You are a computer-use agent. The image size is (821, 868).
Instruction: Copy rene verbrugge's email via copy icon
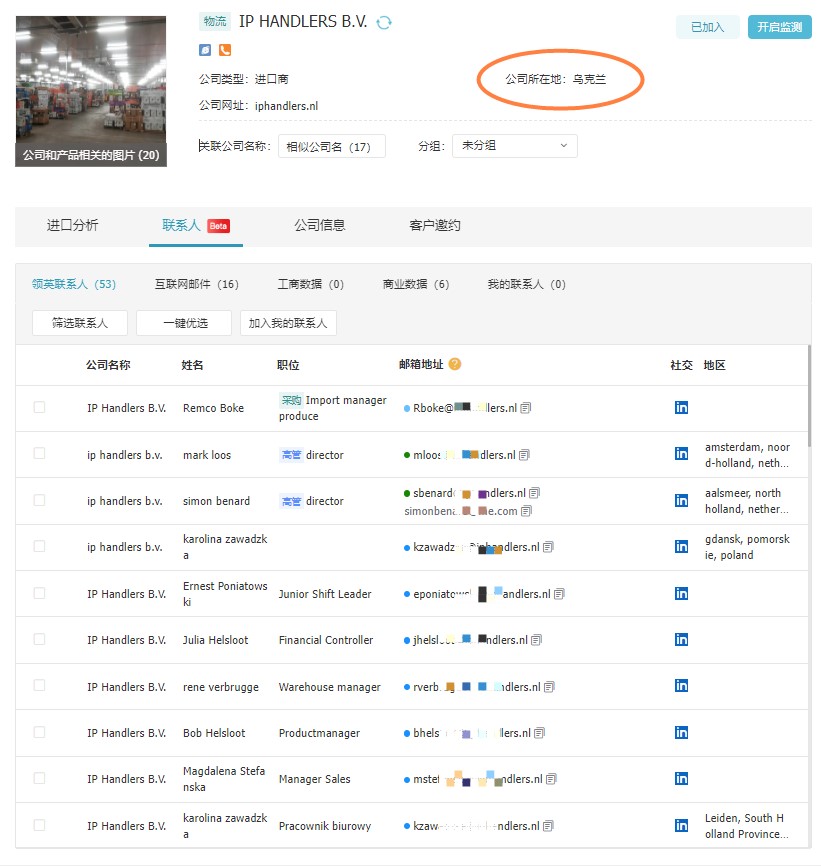coord(549,687)
